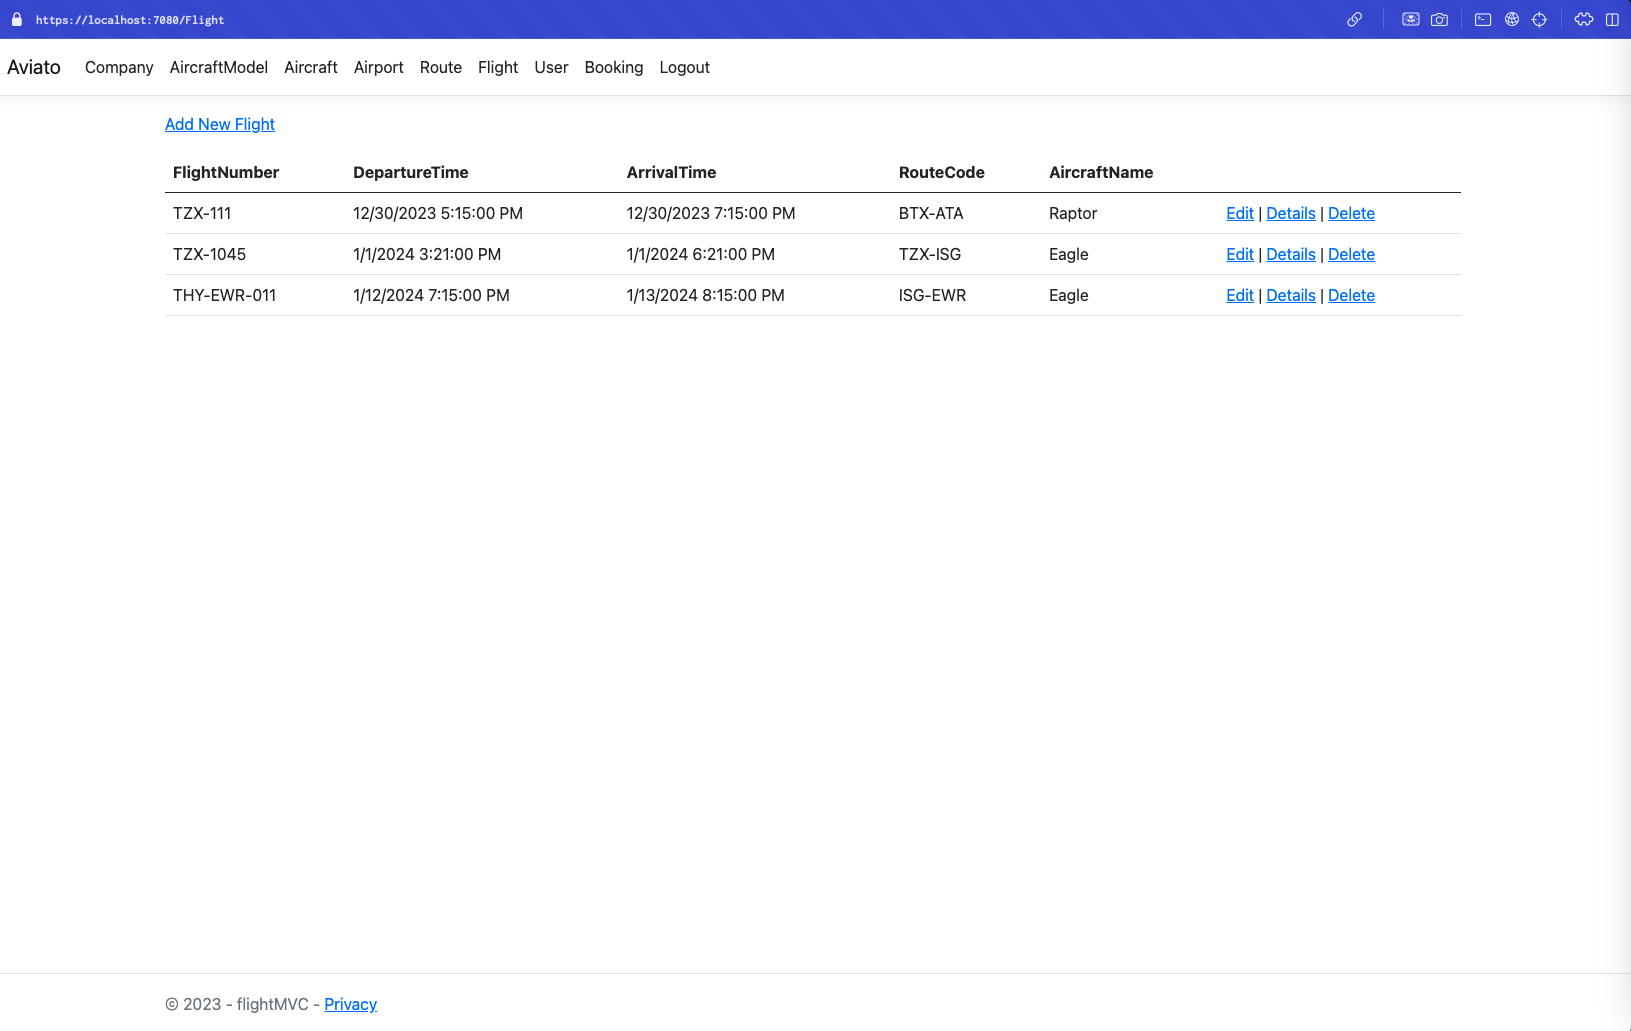Click the RouteCode column header

(942, 172)
